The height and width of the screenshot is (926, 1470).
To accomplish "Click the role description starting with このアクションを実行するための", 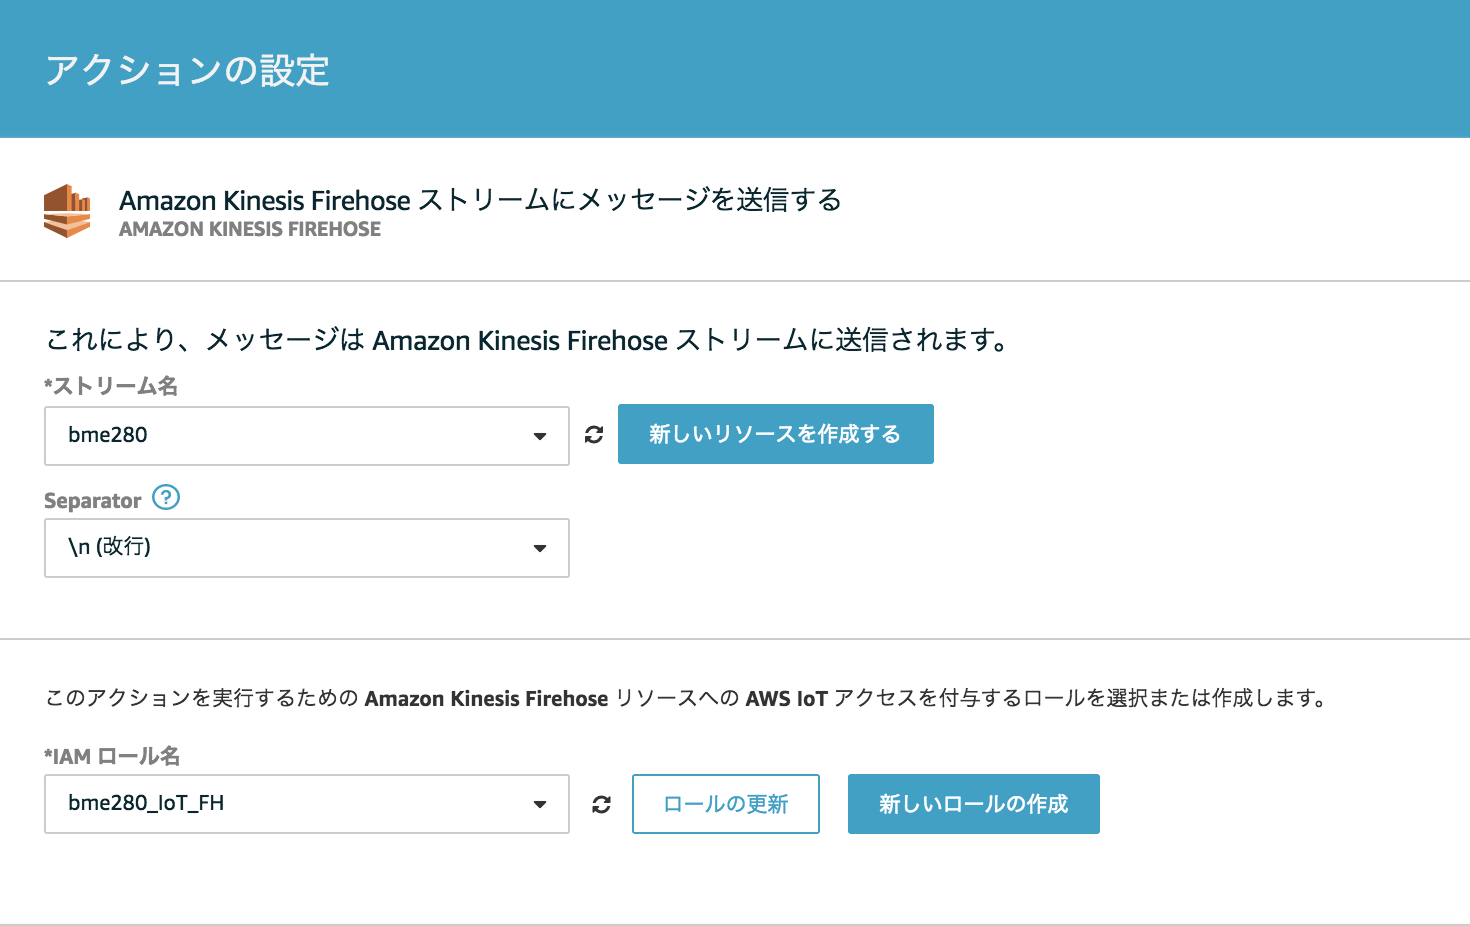I will 687,698.
